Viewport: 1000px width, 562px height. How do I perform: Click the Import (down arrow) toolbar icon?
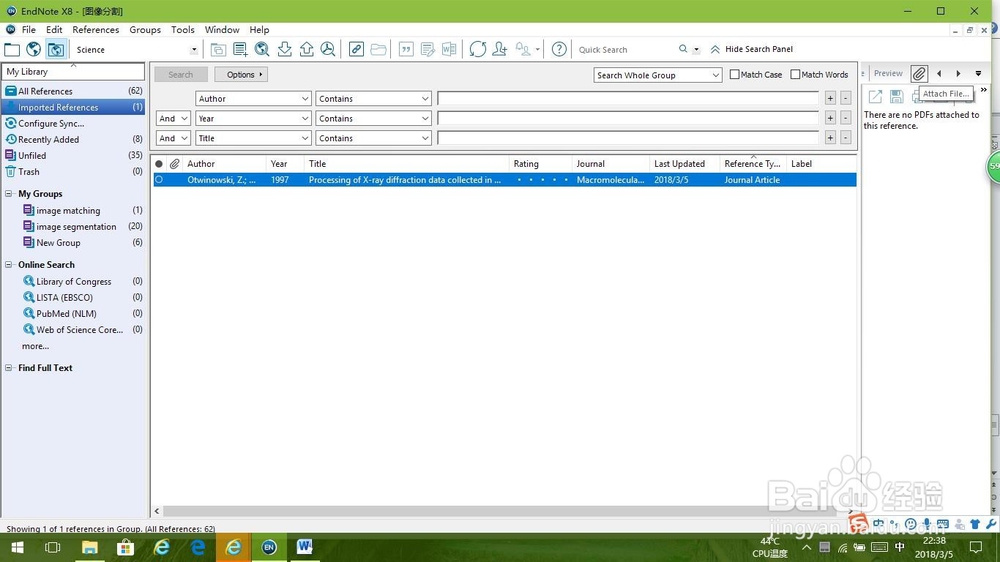click(x=284, y=49)
